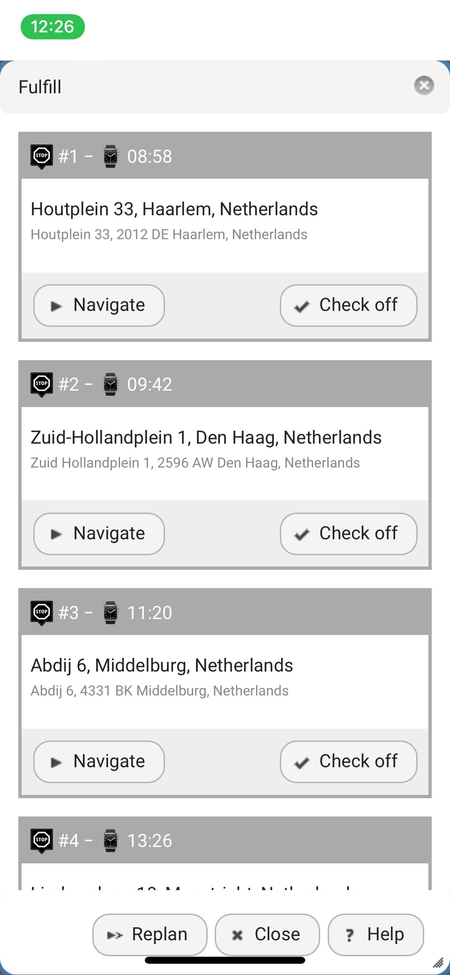Tap the watch icon beside 13:26
Image resolution: width=450 pixels, height=975 pixels.
[111, 841]
